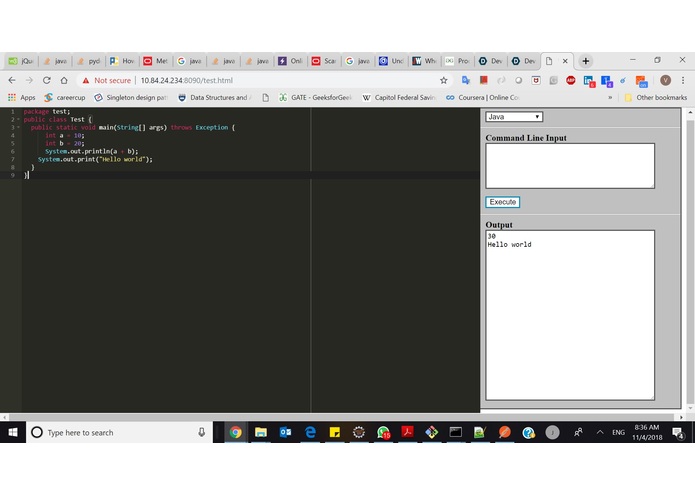Click the code line with System.out.println(a + b)
This screenshot has width=695, height=494.
(x=91, y=152)
